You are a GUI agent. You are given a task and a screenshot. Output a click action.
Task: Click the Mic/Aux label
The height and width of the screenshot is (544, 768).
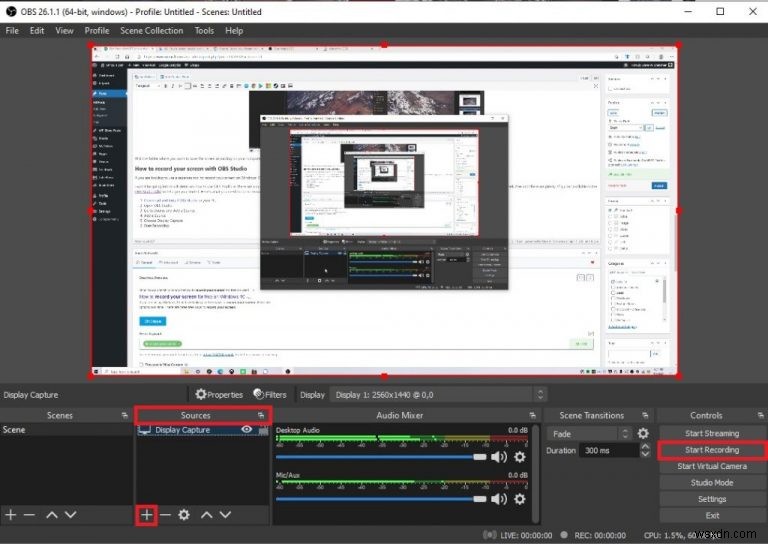click(x=288, y=475)
